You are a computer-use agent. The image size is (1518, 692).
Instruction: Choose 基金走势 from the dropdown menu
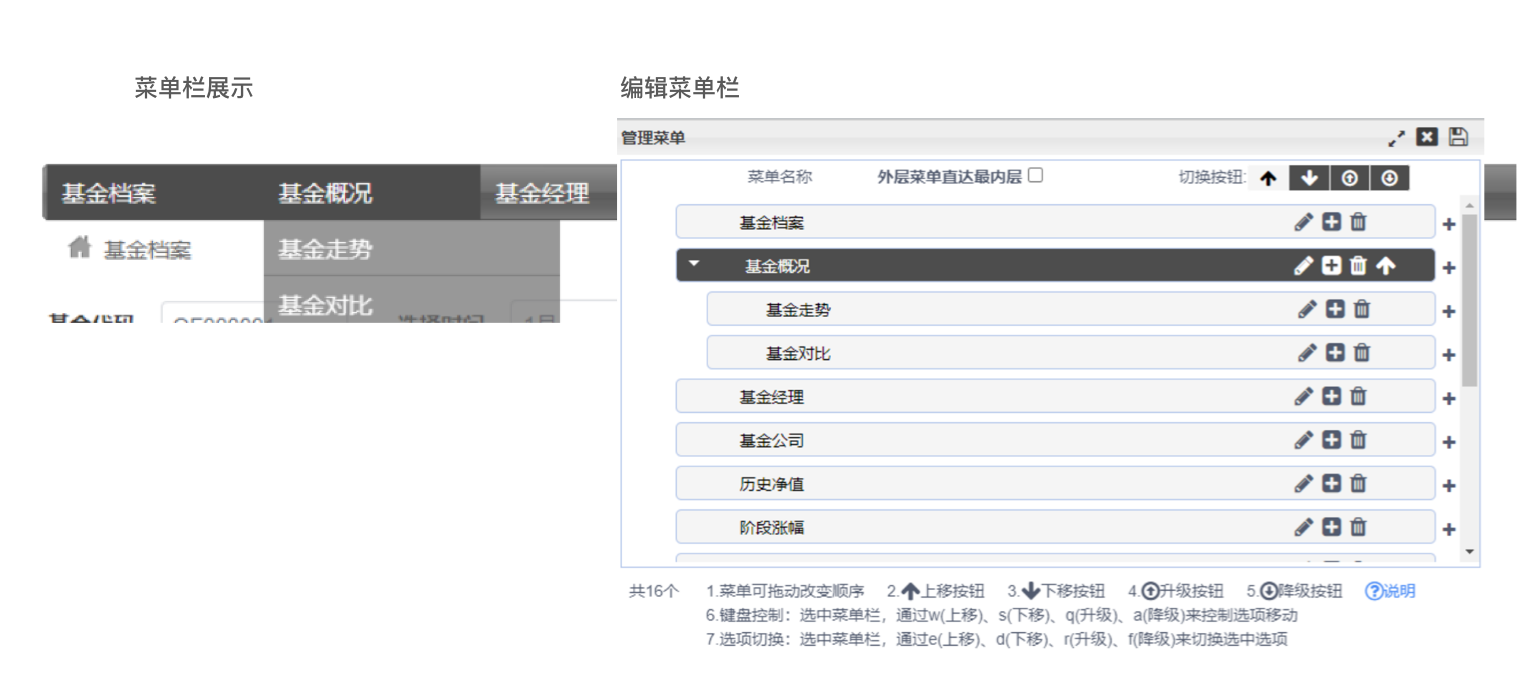325,249
